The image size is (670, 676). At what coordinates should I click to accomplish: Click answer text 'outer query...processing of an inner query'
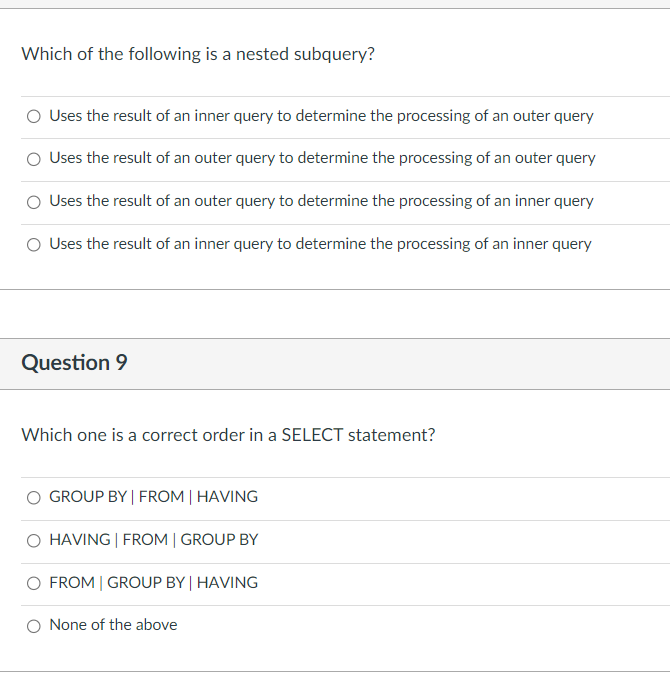(x=321, y=201)
